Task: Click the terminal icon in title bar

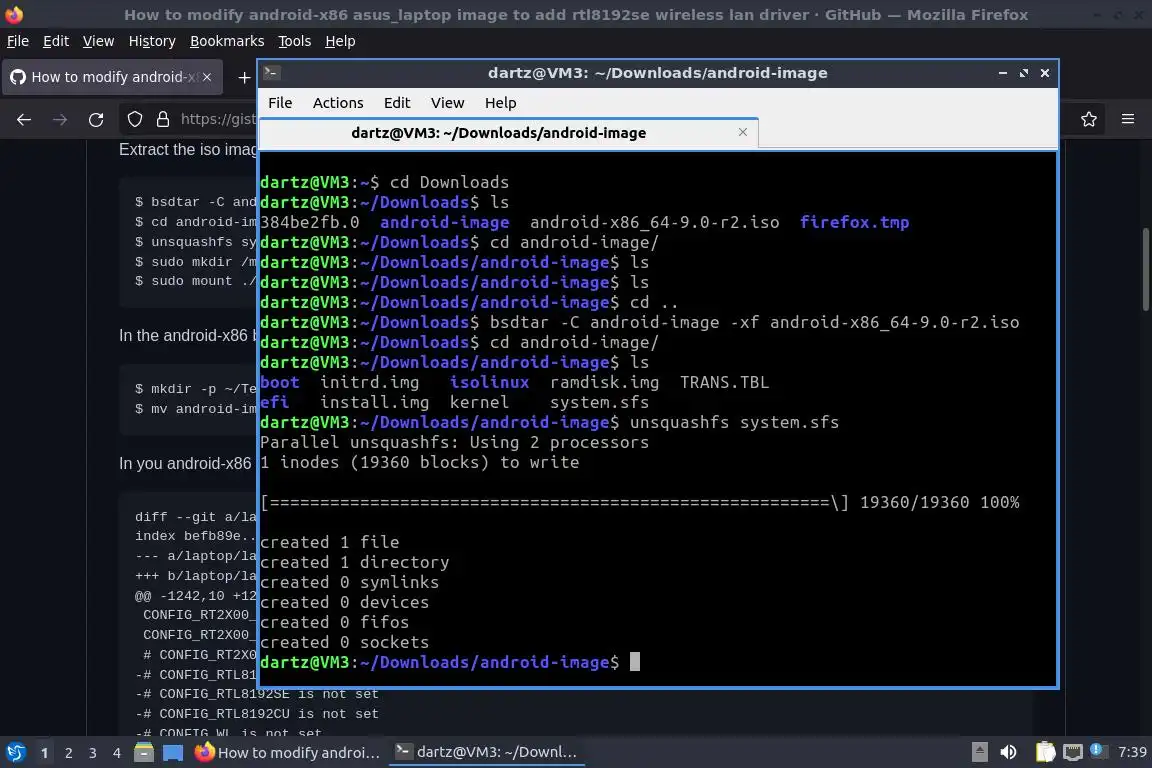Action: click(x=271, y=72)
